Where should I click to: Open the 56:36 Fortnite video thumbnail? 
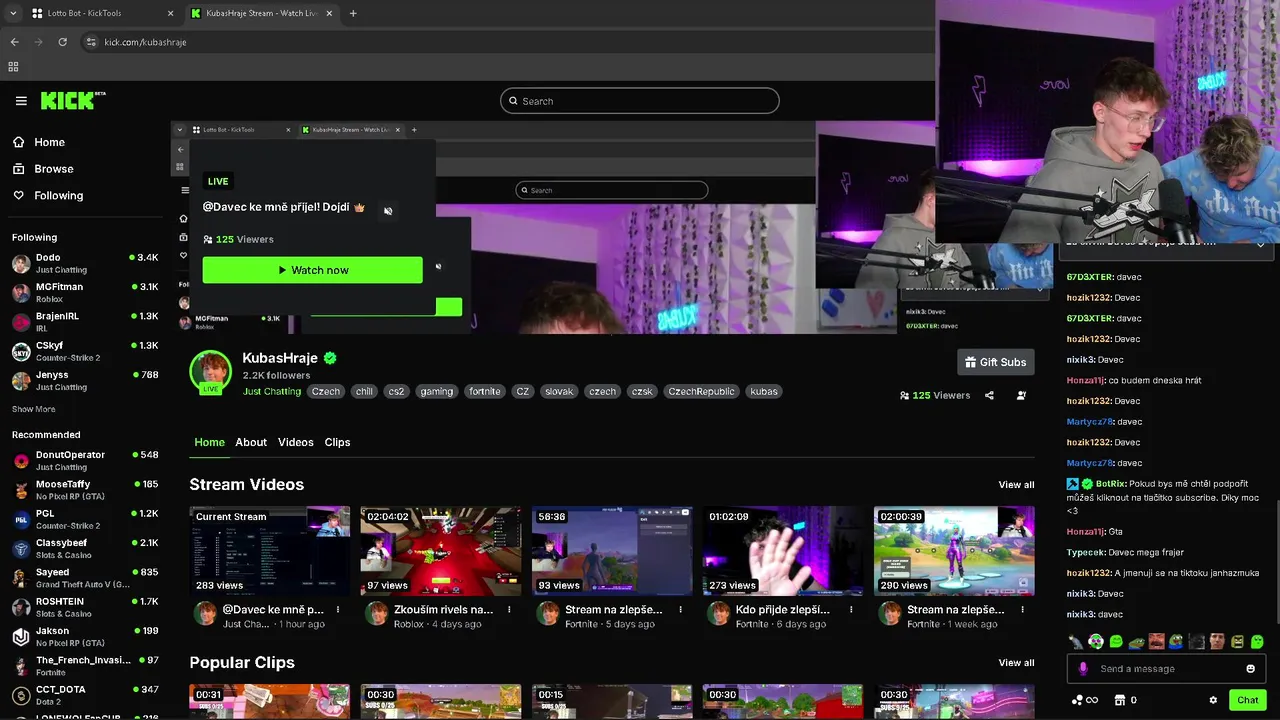612,551
